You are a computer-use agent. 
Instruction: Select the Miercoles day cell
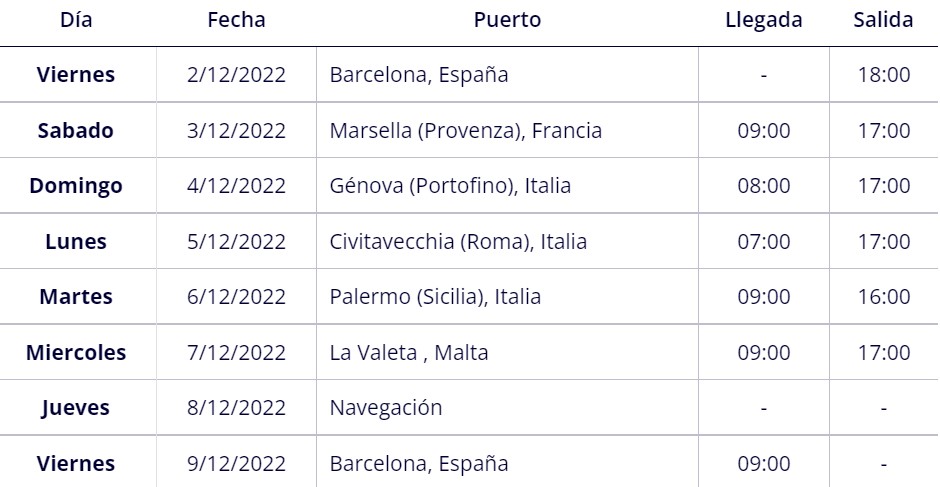coord(76,353)
